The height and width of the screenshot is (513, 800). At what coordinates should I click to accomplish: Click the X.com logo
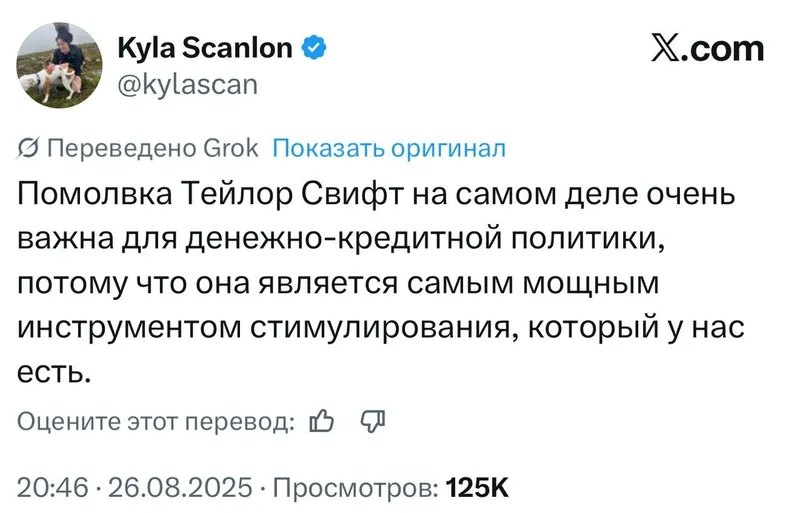click(x=707, y=47)
